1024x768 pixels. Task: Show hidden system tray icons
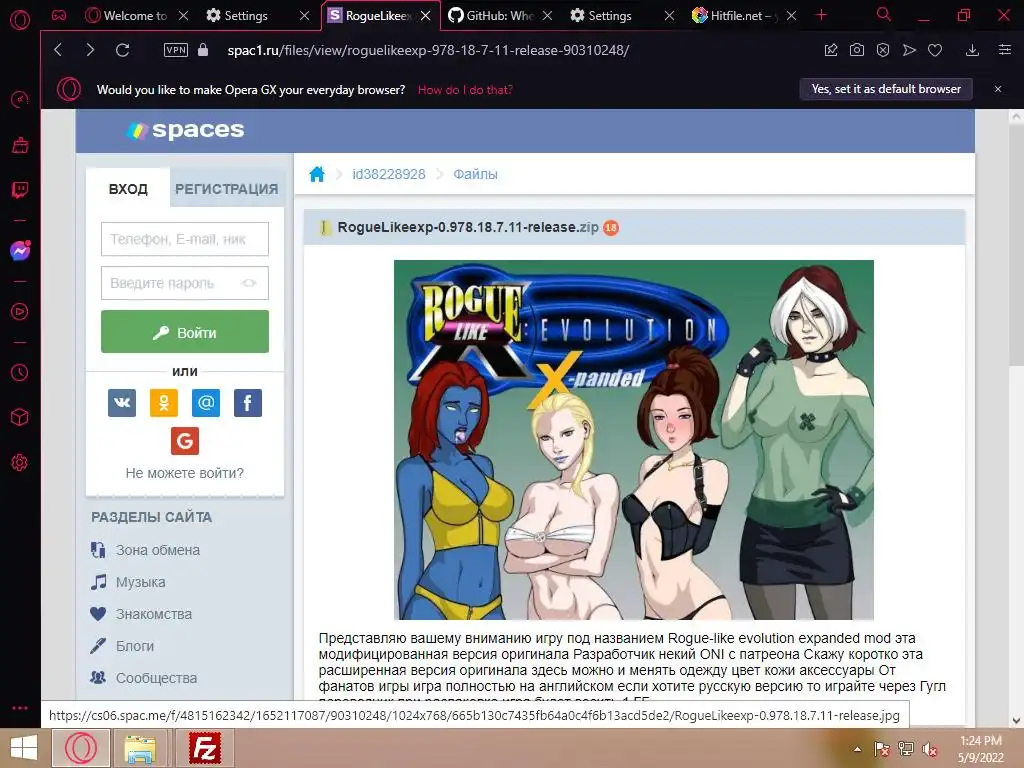[x=857, y=749]
